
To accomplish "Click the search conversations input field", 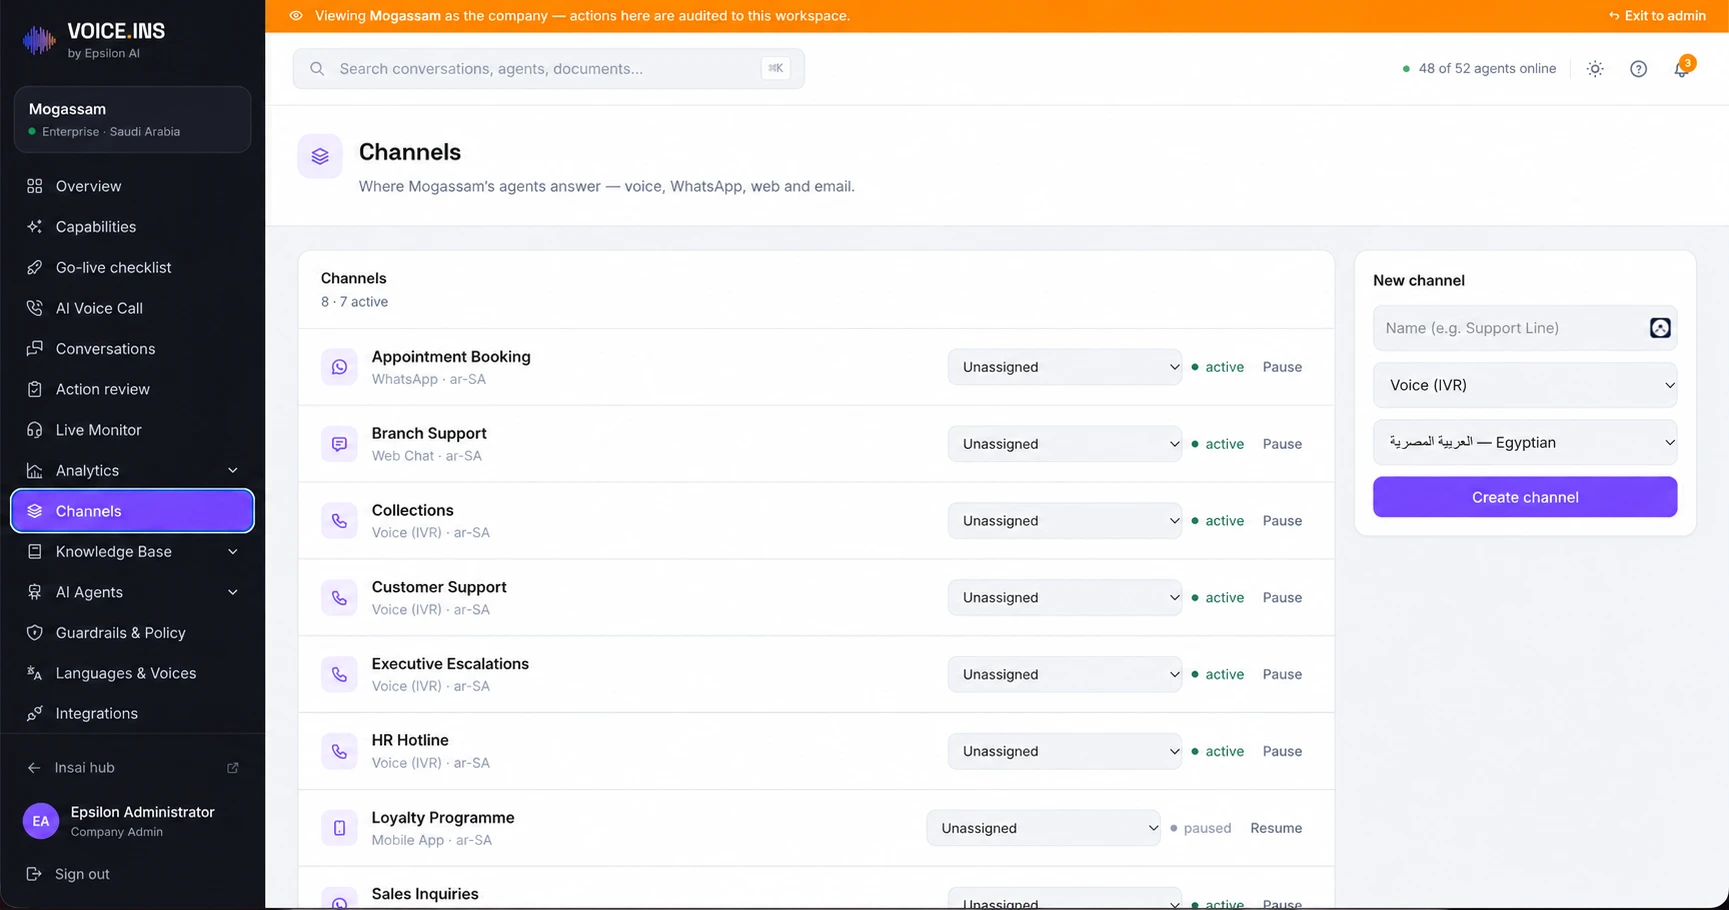I will pyautogui.click(x=548, y=69).
